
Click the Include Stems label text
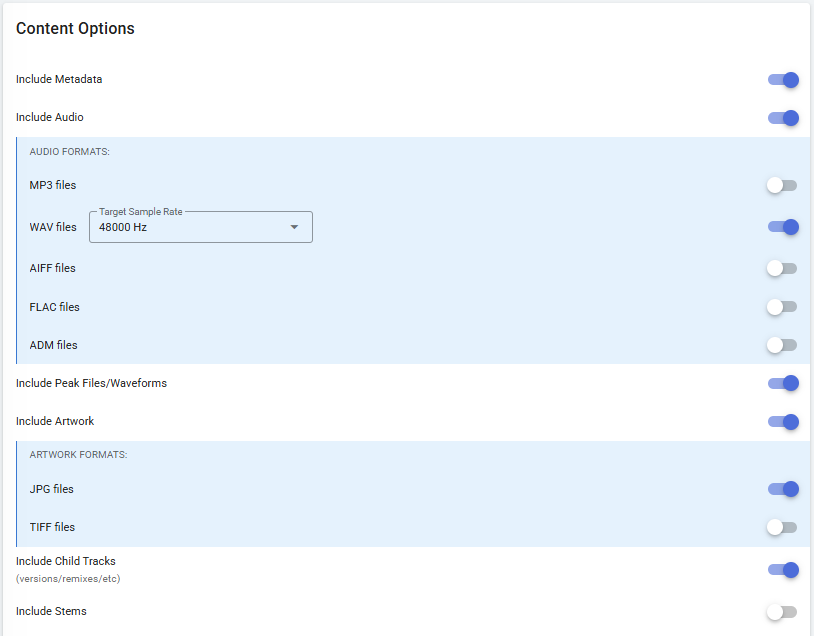51,611
